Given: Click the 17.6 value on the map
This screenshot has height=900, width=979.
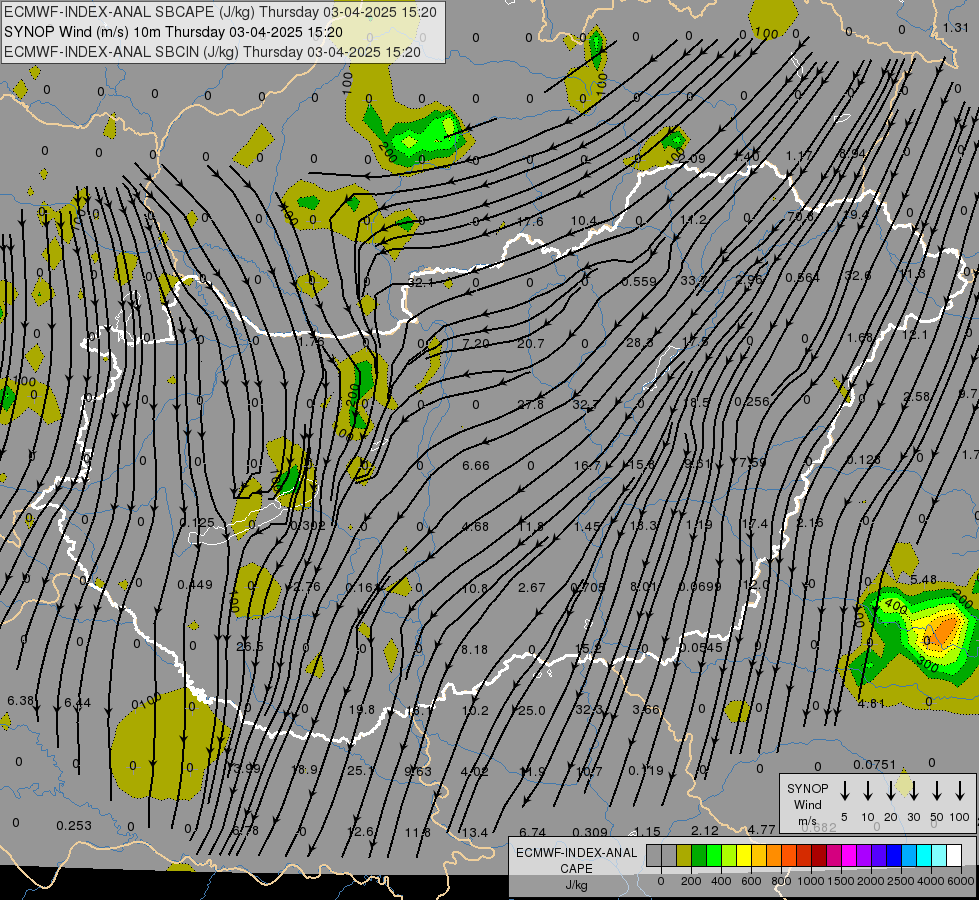Looking at the screenshot, I should 530,222.
